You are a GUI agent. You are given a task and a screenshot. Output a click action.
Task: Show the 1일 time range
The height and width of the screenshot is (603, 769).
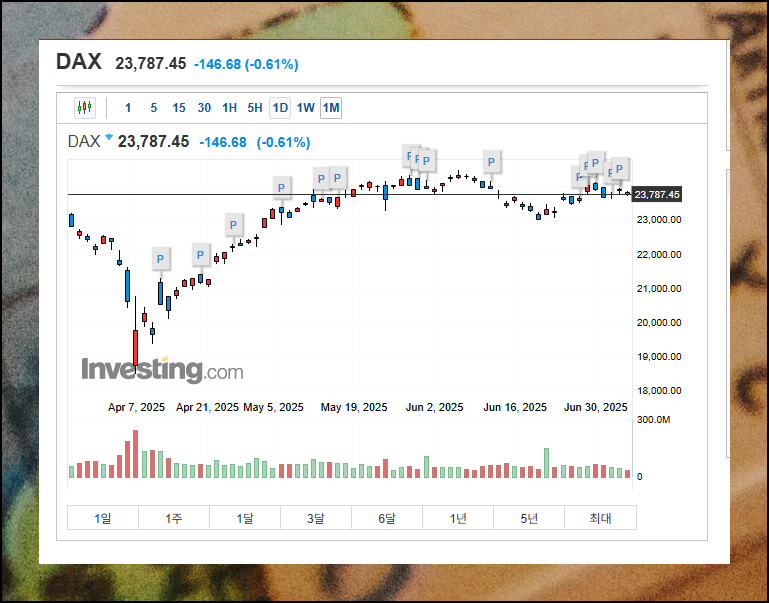click(x=103, y=518)
